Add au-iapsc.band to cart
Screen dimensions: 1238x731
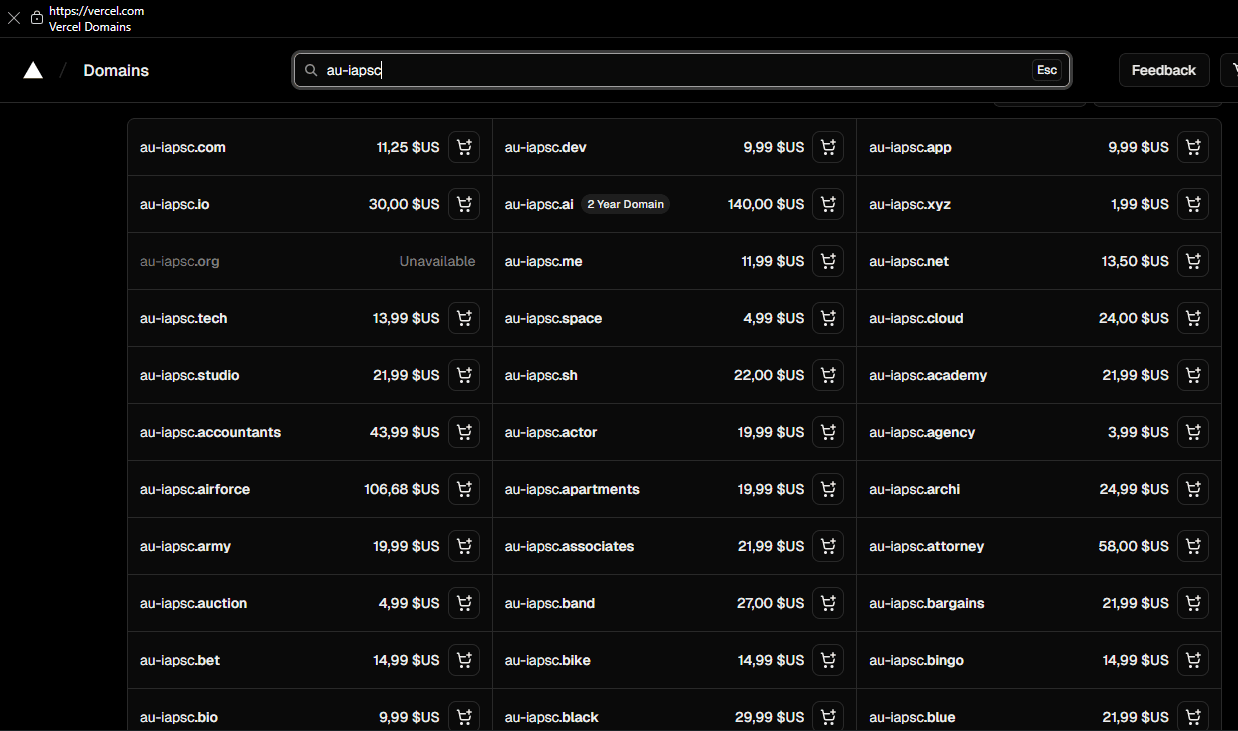pos(828,604)
